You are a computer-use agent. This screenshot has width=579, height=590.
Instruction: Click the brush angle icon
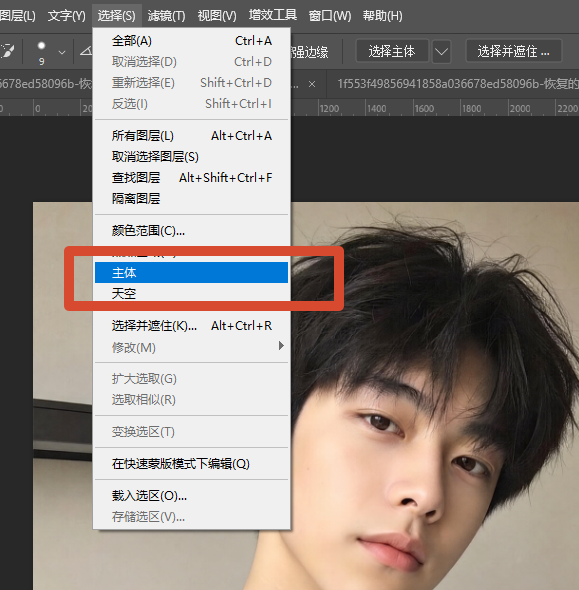pyautogui.click(x=87, y=51)
